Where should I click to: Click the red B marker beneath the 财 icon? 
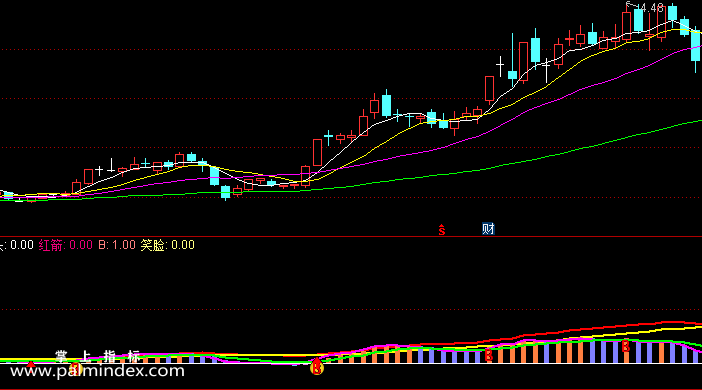(x=489, y=356)
